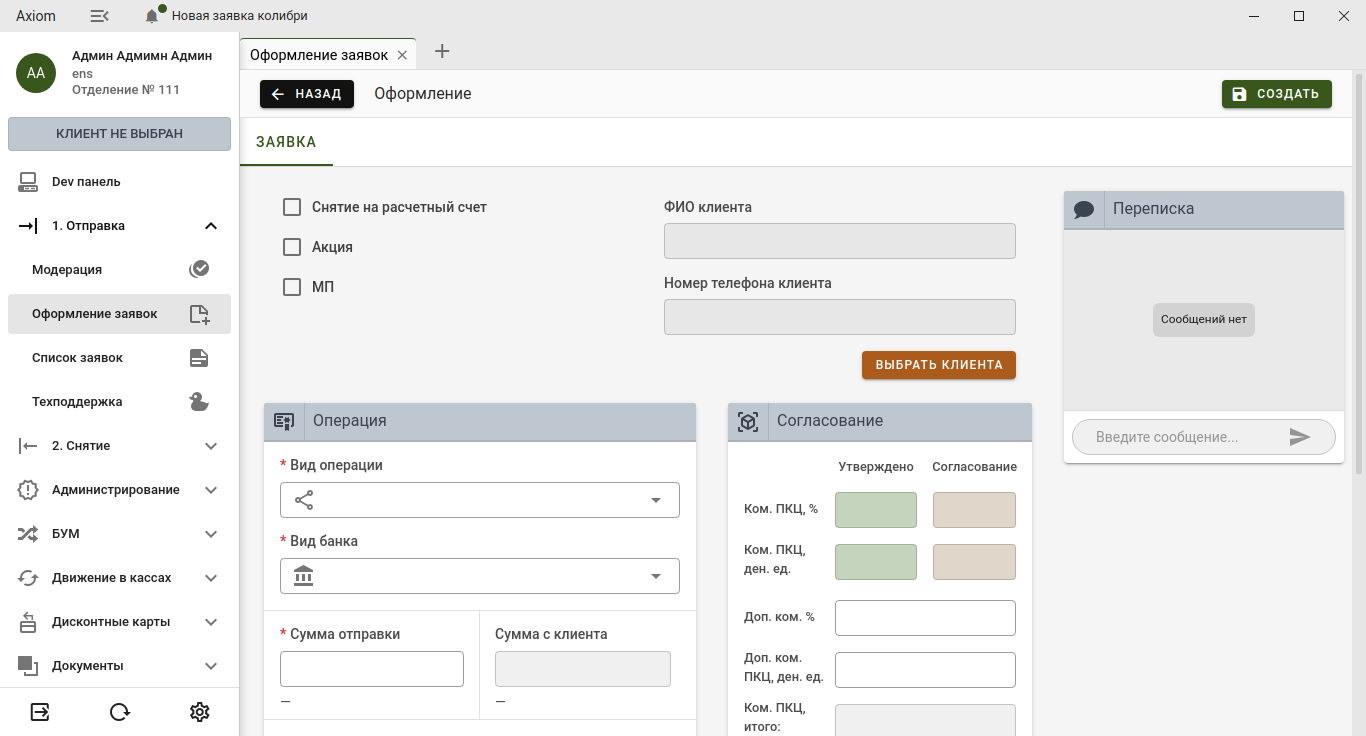The width and height of the screenshot is (1366, 736).
Task: Open Модерация menu item
Action: (x=119, y=270)
